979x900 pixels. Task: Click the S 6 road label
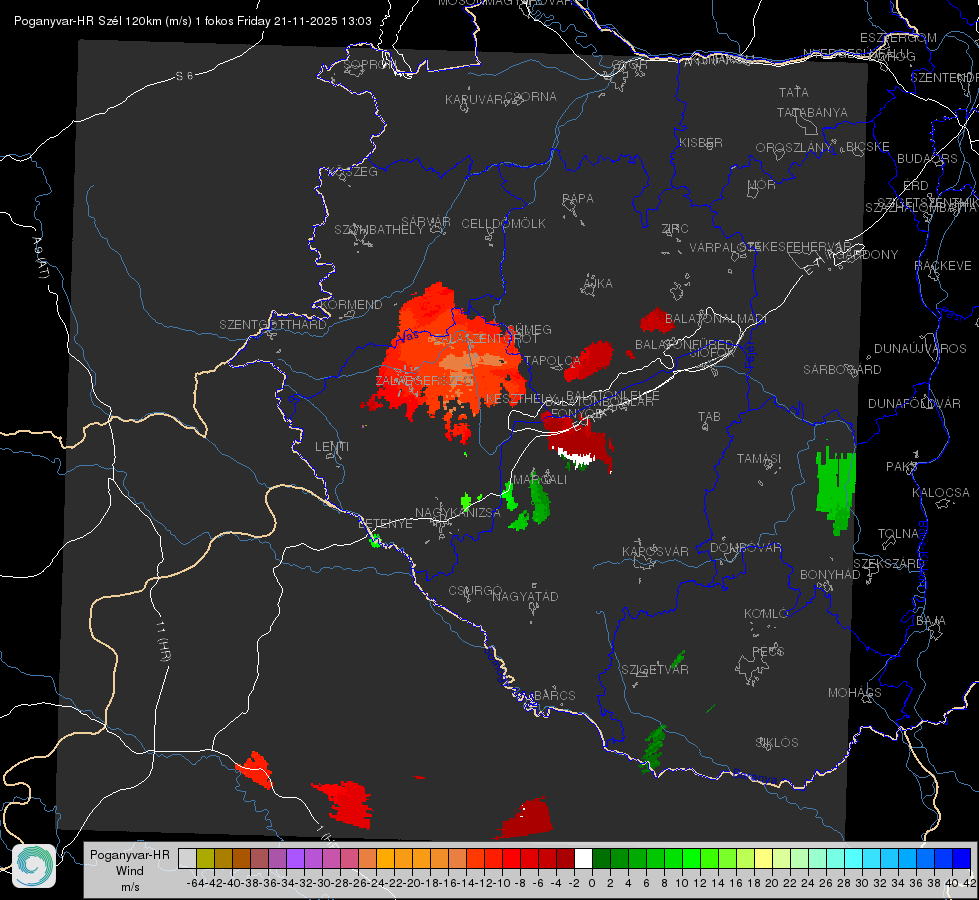[184, 76]
